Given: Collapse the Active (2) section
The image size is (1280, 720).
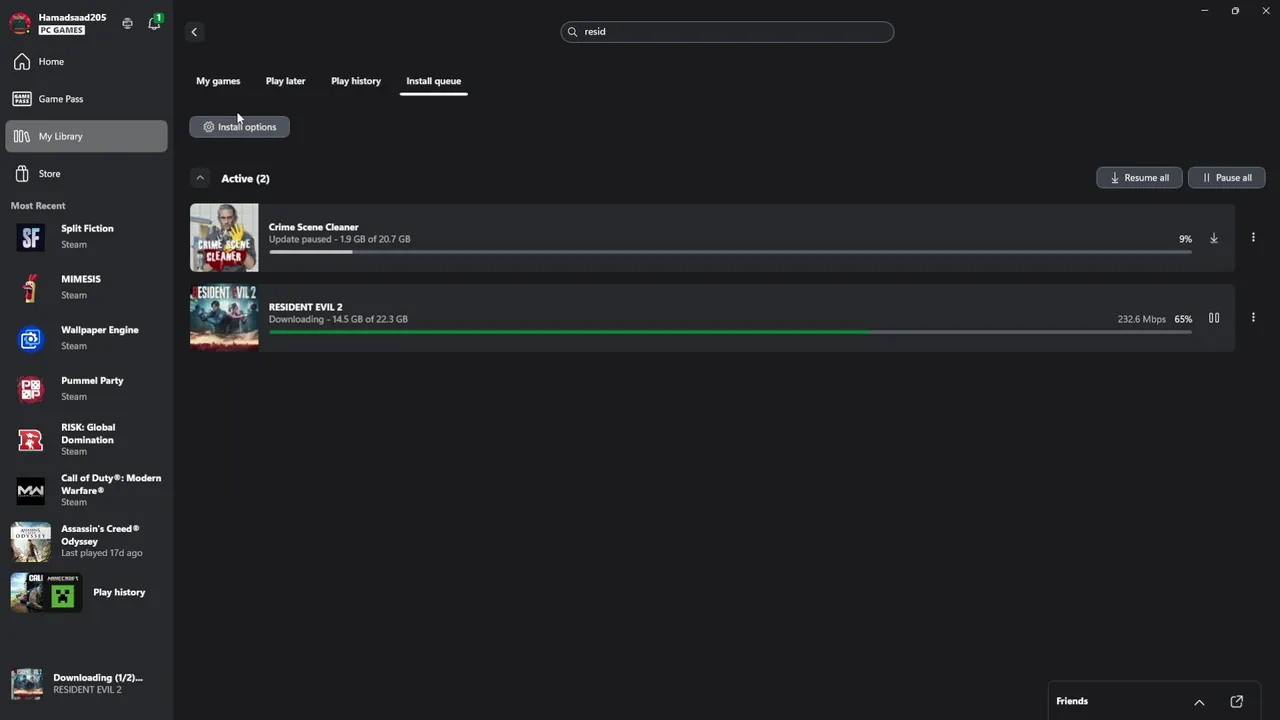Looking at the screenshot, I should point(200,178).
